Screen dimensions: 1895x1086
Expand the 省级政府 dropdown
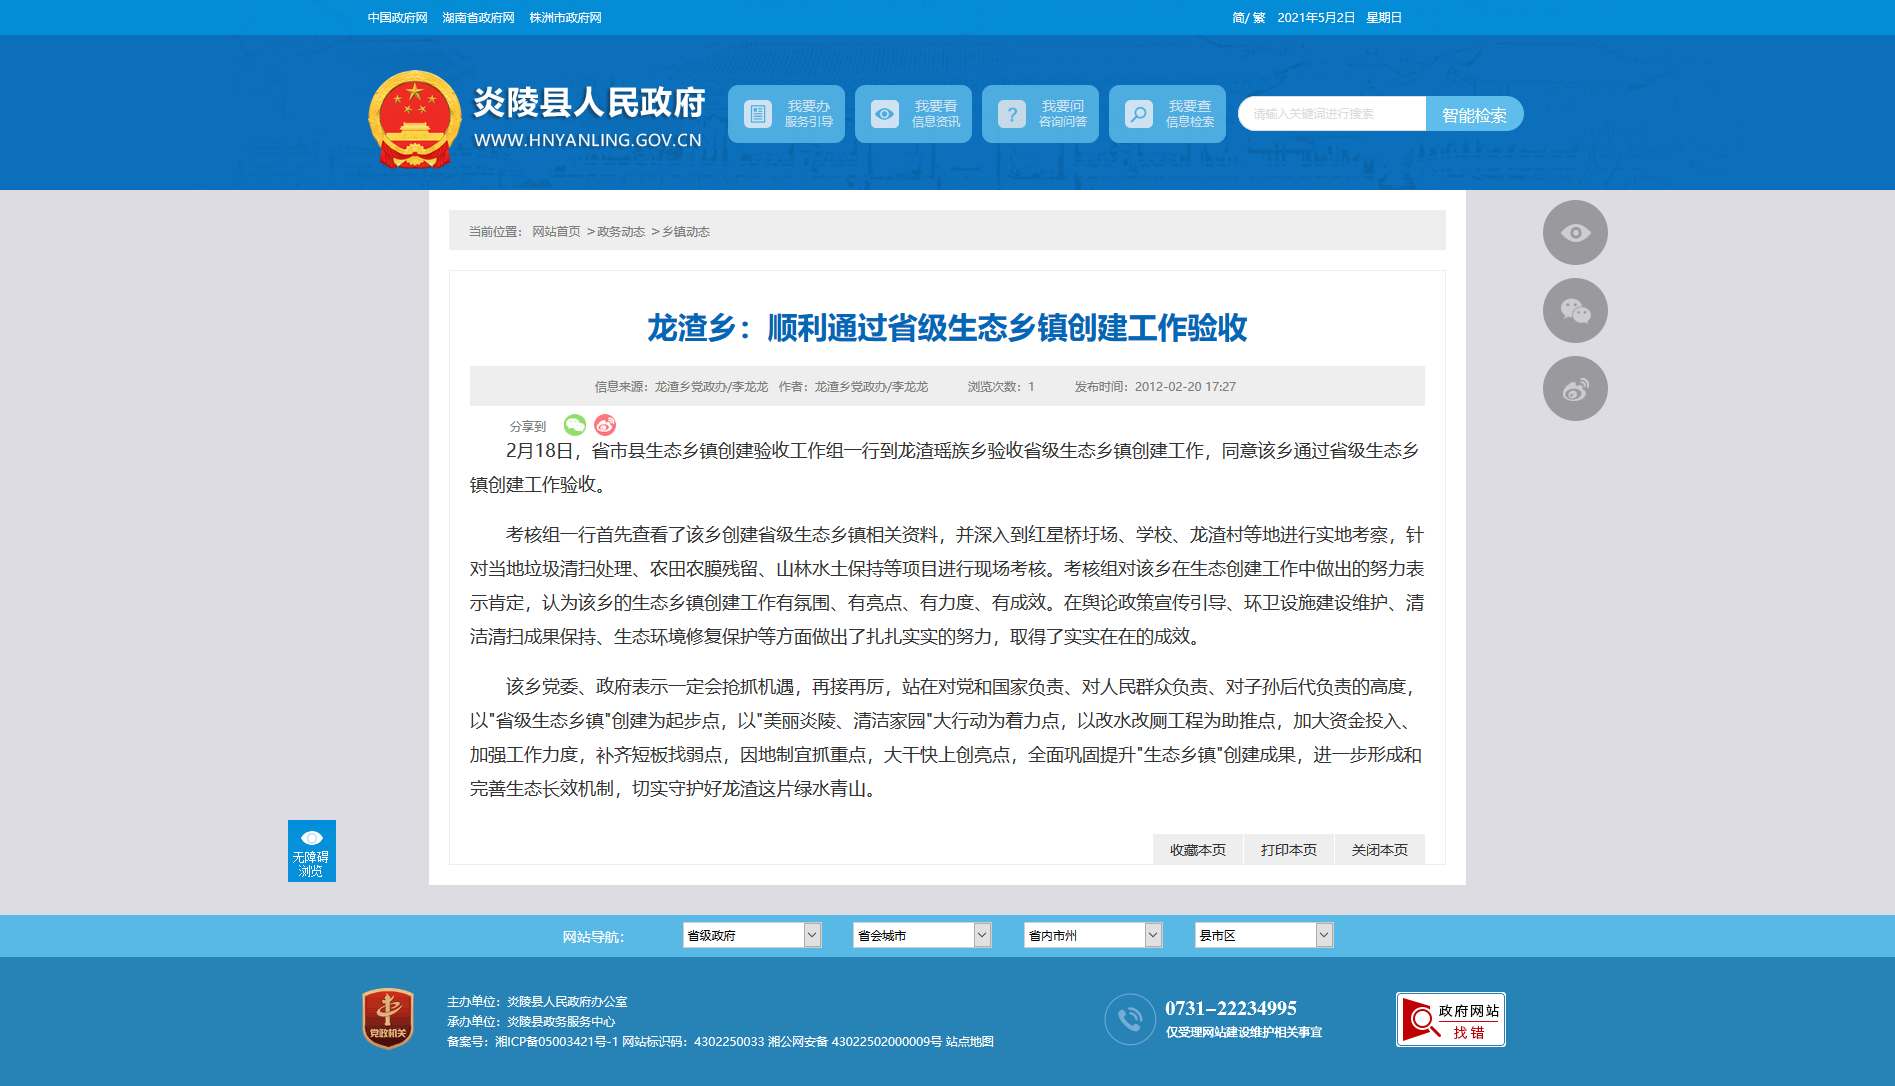click(751, 935)
